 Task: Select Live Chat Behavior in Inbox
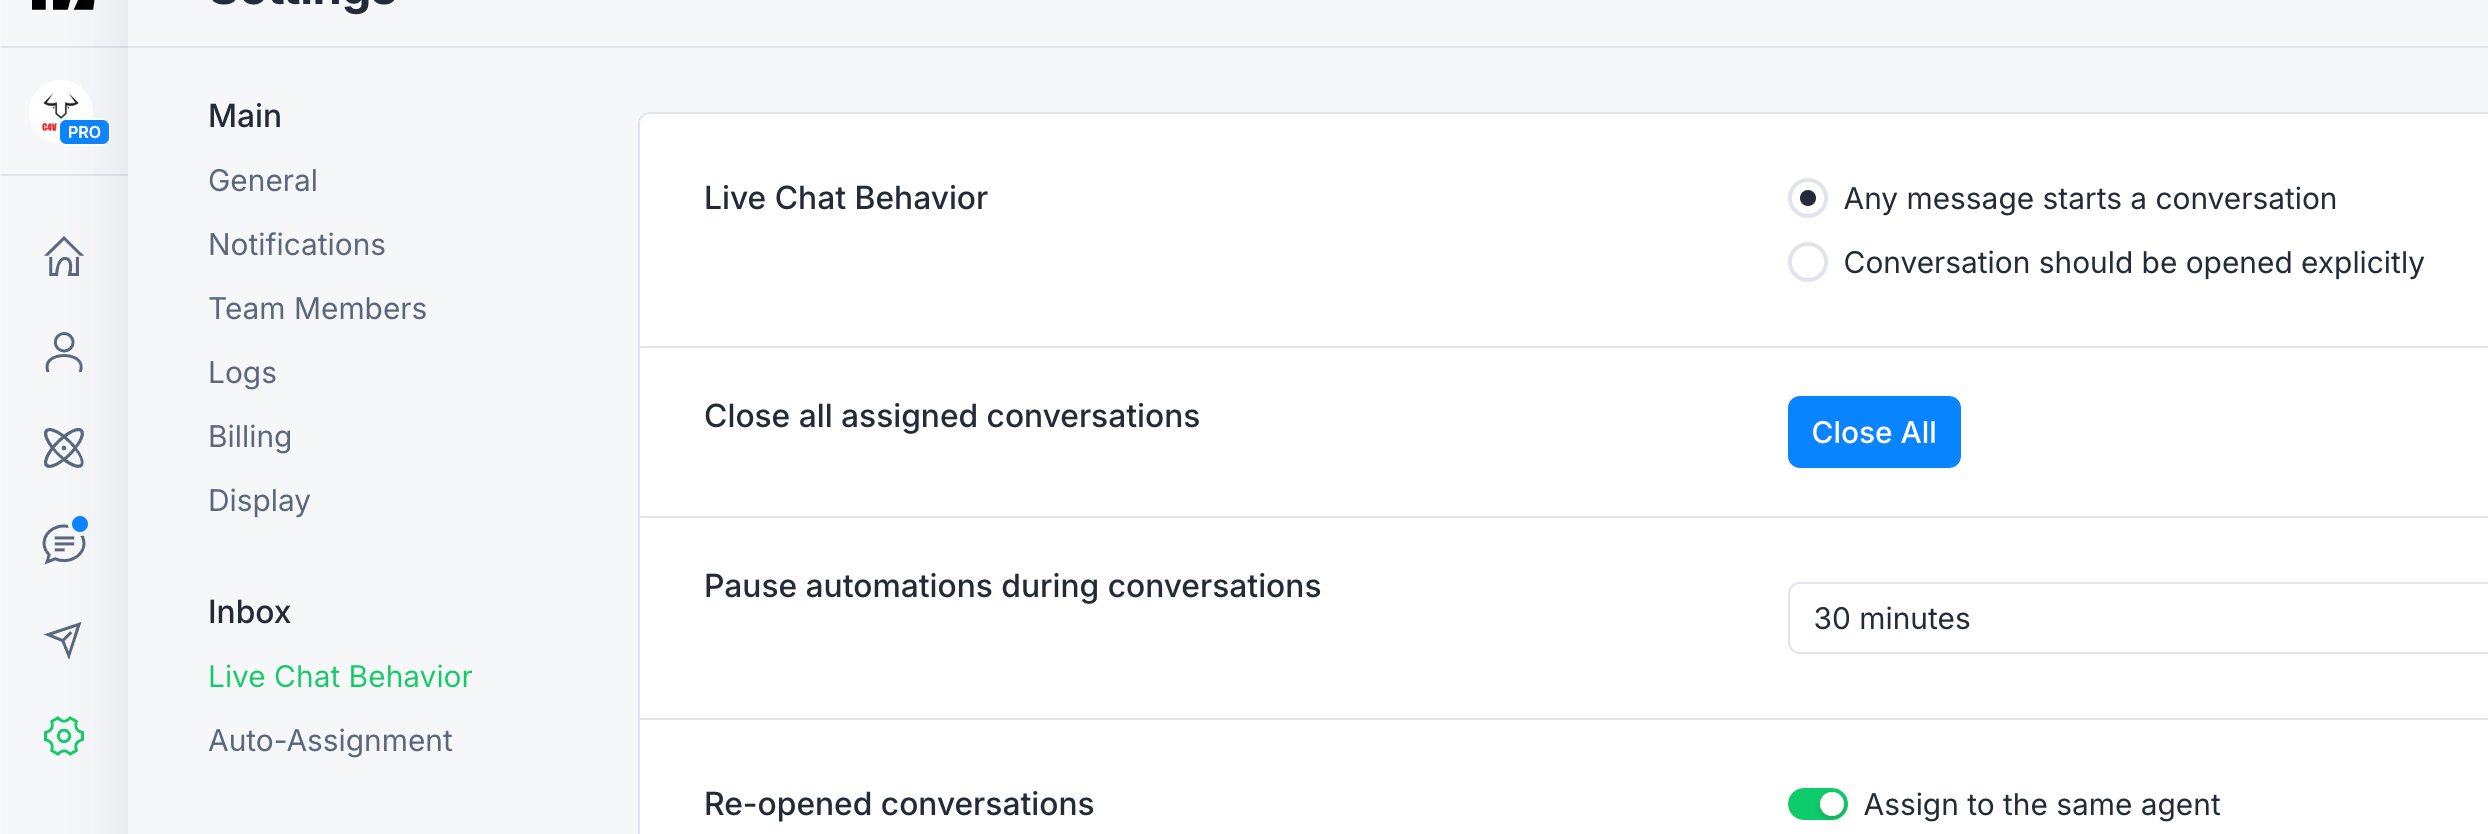pyautogui.click(x=340, y=677)
